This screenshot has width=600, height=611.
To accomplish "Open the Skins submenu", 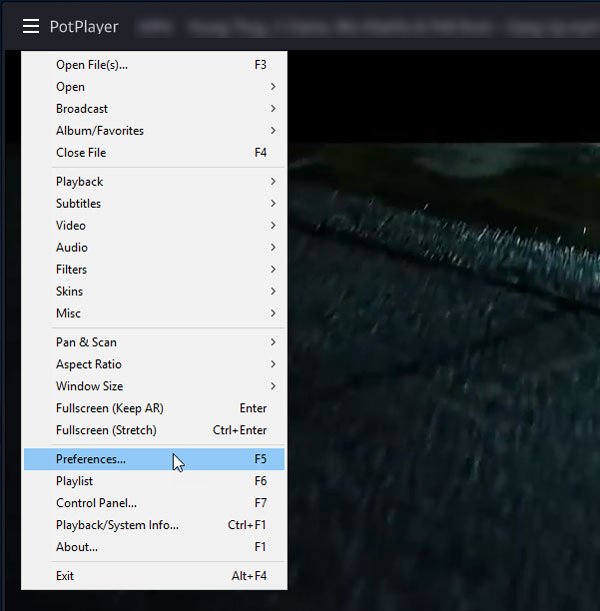I will [x=70, y=292].
